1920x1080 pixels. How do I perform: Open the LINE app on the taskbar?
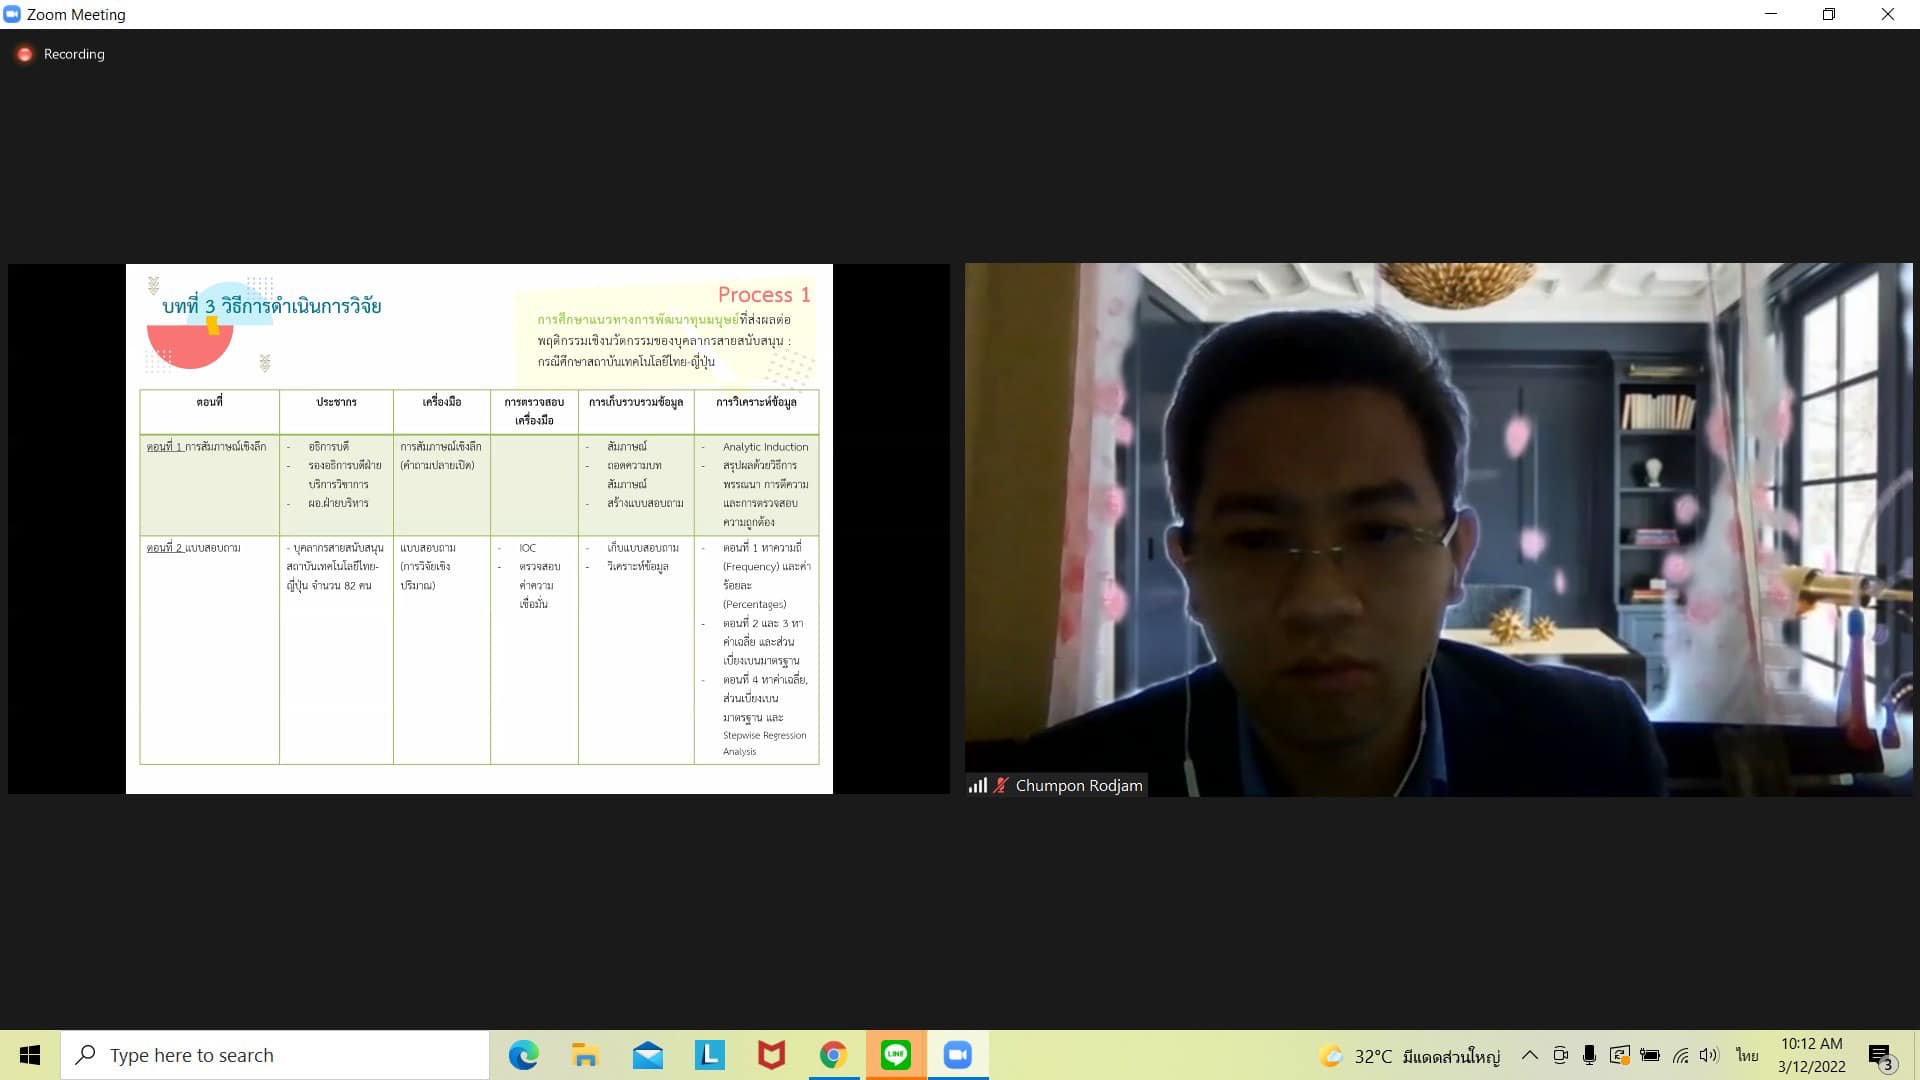click(895, 1055)
